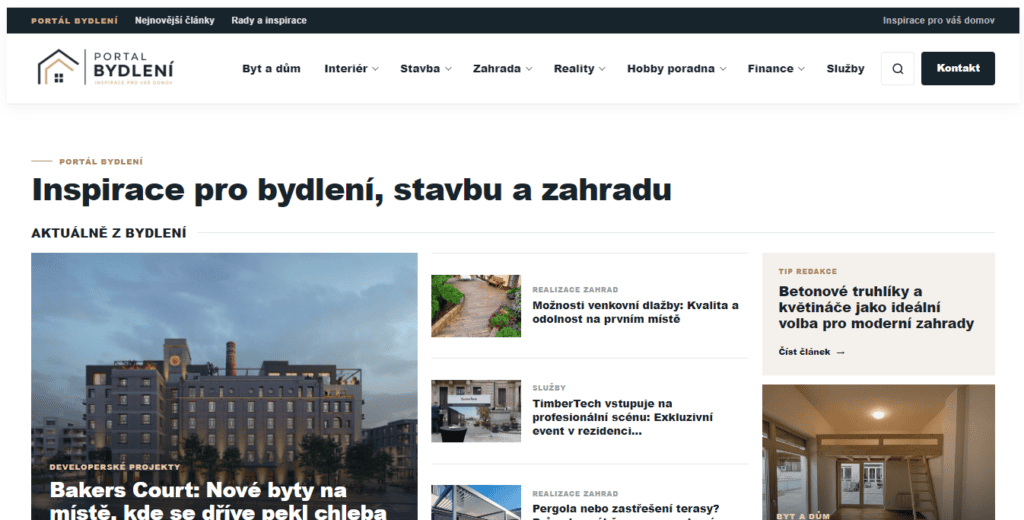Open the Interiér menu item
Image resolution: width=1024 pixels, height=520 pixels.
[x=346, y=69]
